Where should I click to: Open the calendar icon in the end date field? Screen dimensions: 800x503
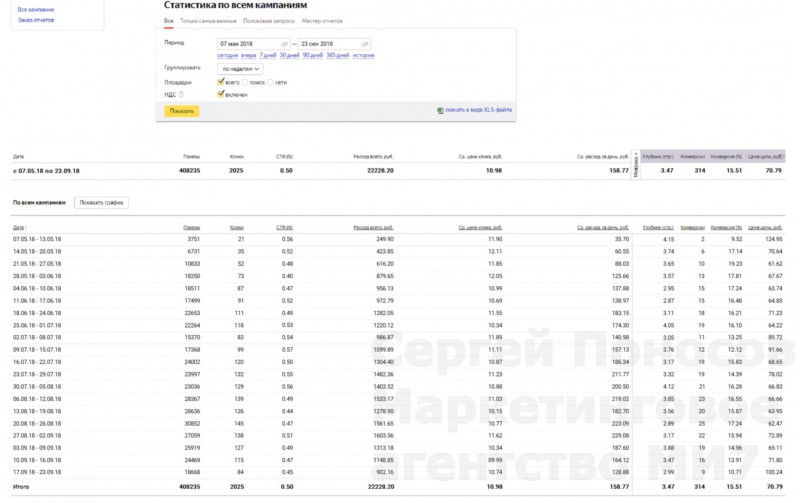point(365,44)
